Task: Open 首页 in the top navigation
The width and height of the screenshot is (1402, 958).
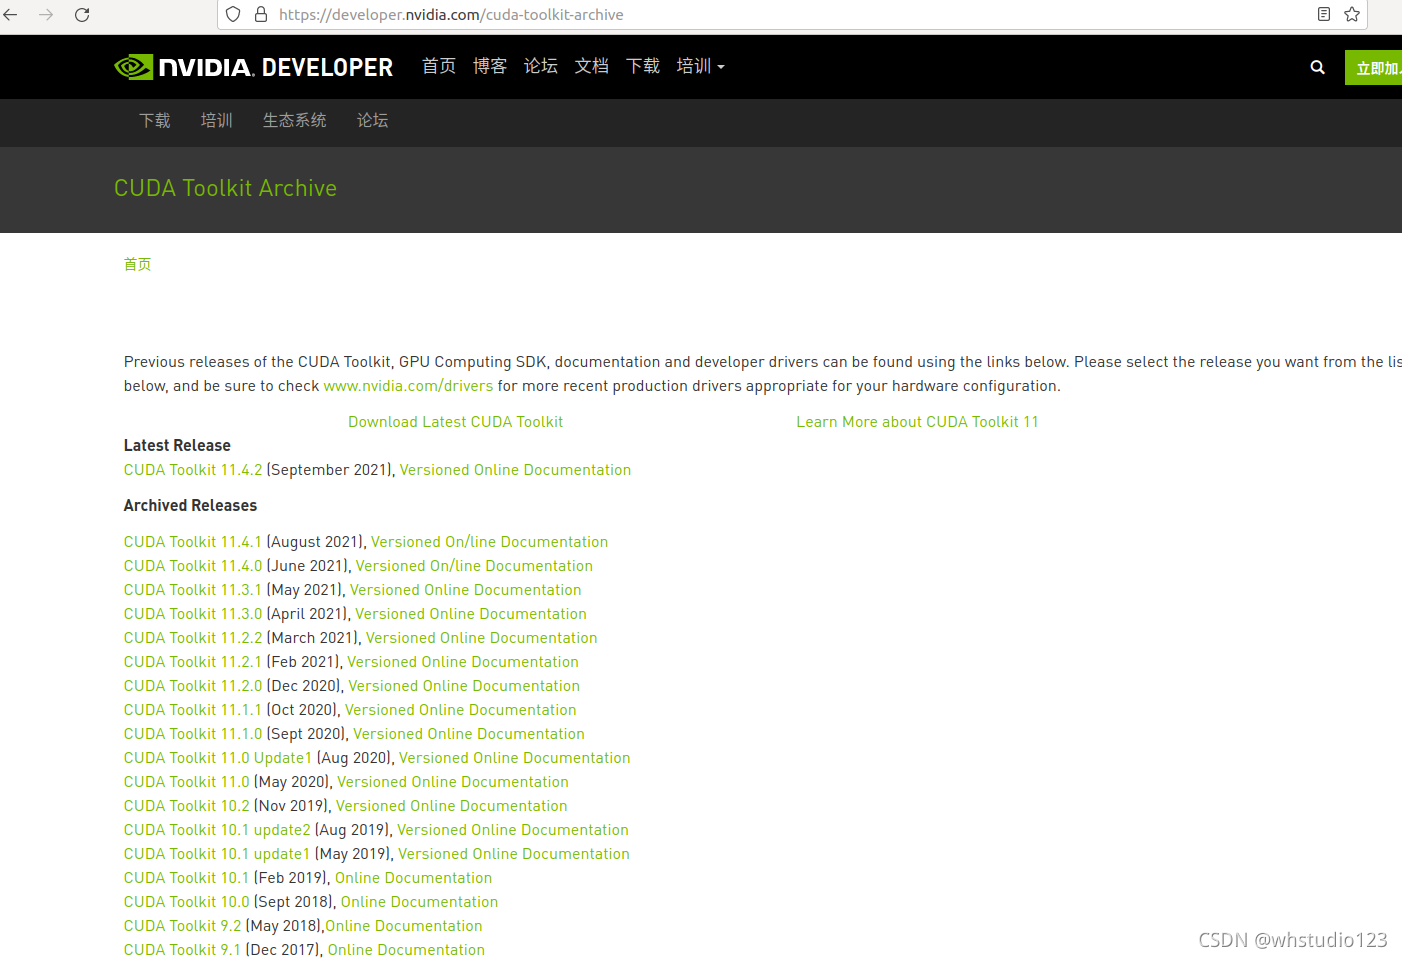Action: pos(439,66)
